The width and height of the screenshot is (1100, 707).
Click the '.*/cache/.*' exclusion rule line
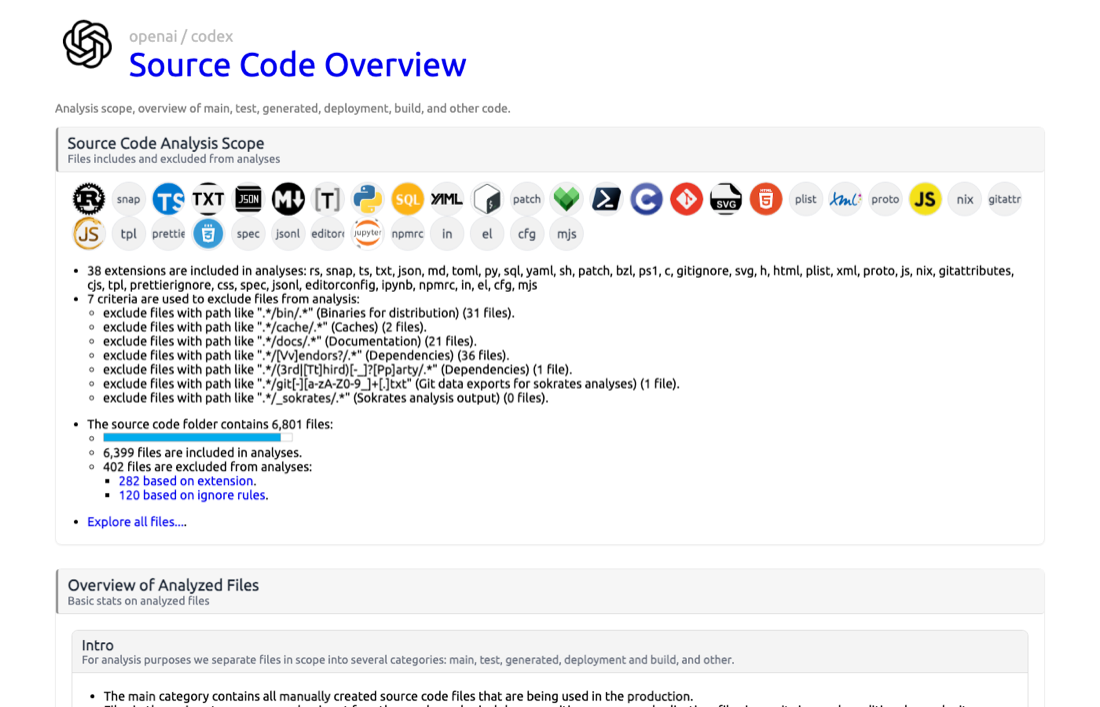coord(264,327)
